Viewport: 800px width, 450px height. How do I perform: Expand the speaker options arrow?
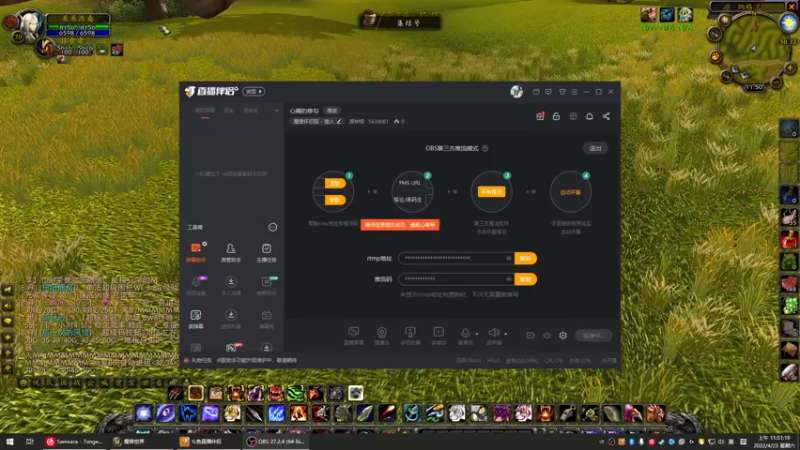[506, 334]
